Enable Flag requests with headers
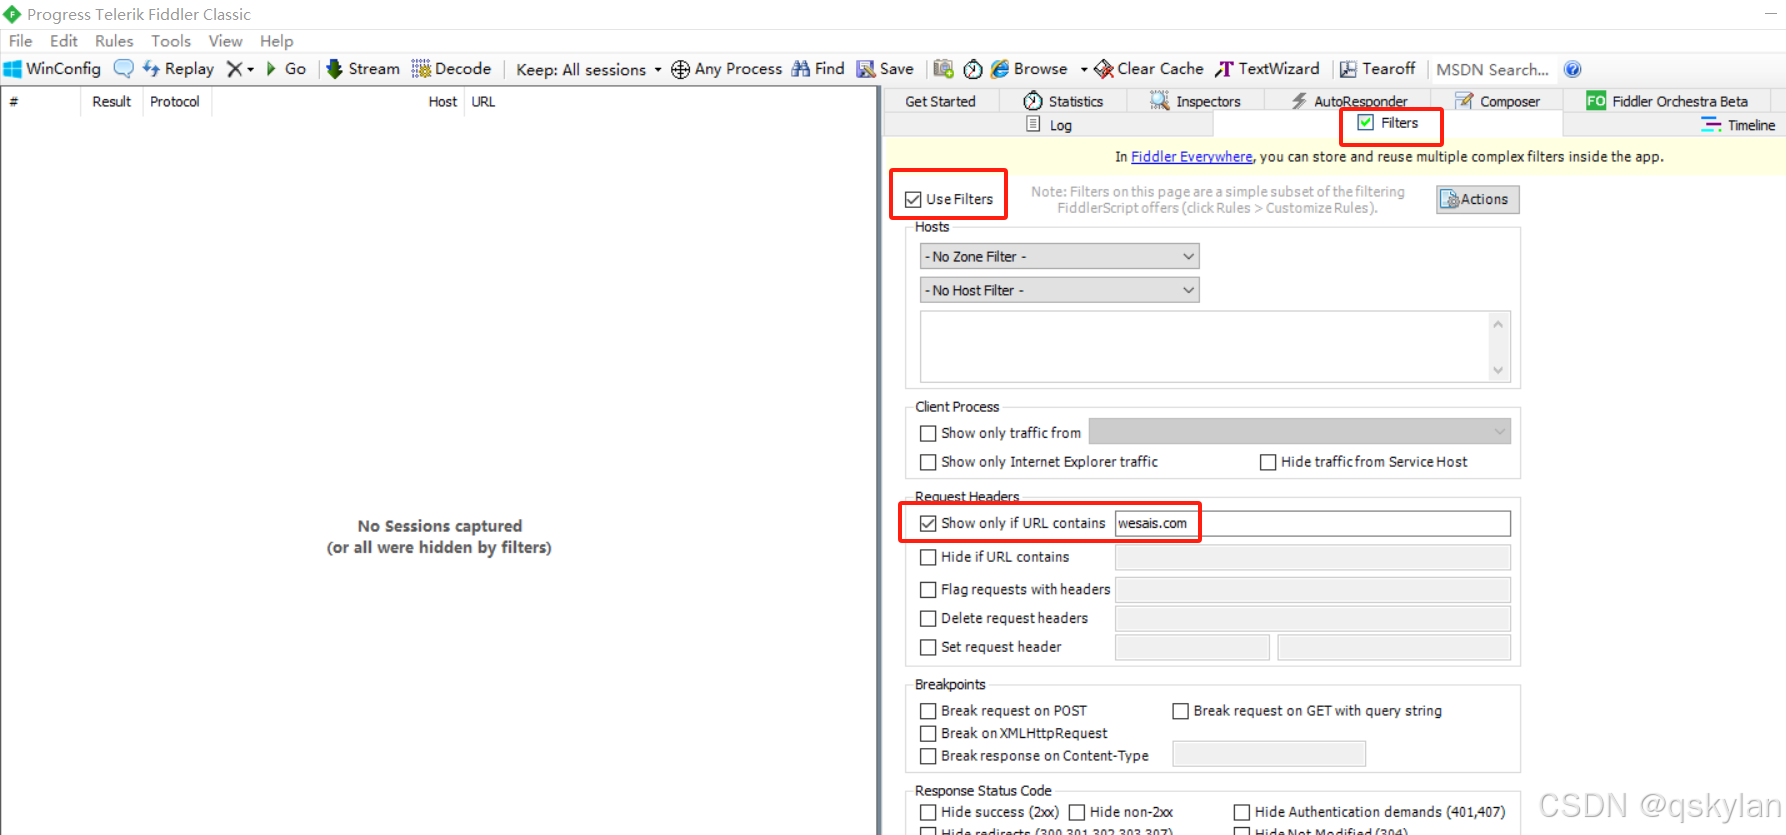This screenshot has height=835, width=1786. point(928,590)
